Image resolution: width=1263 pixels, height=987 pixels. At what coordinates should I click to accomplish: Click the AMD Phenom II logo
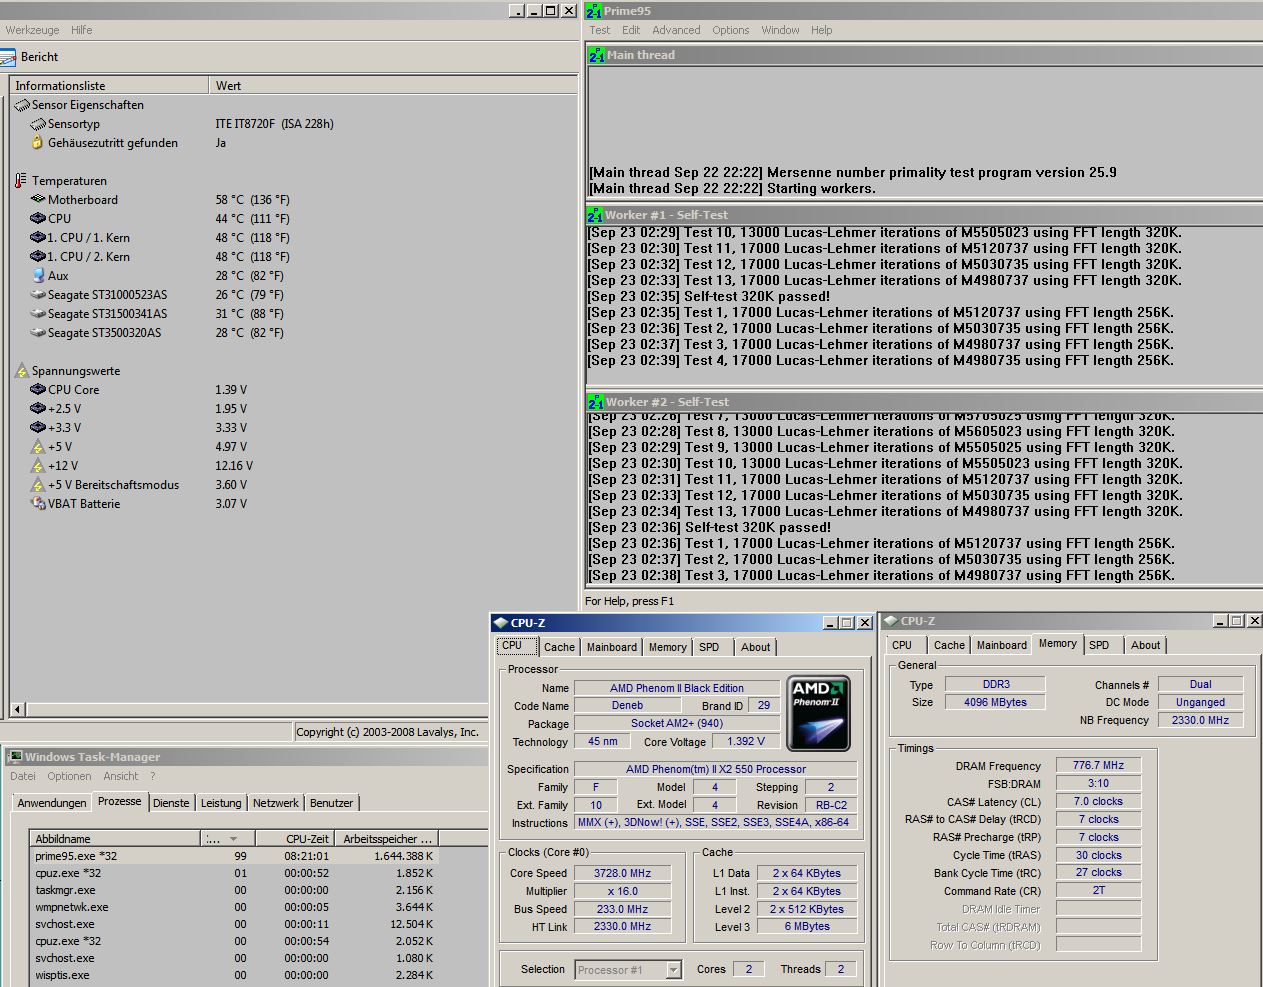818,713
